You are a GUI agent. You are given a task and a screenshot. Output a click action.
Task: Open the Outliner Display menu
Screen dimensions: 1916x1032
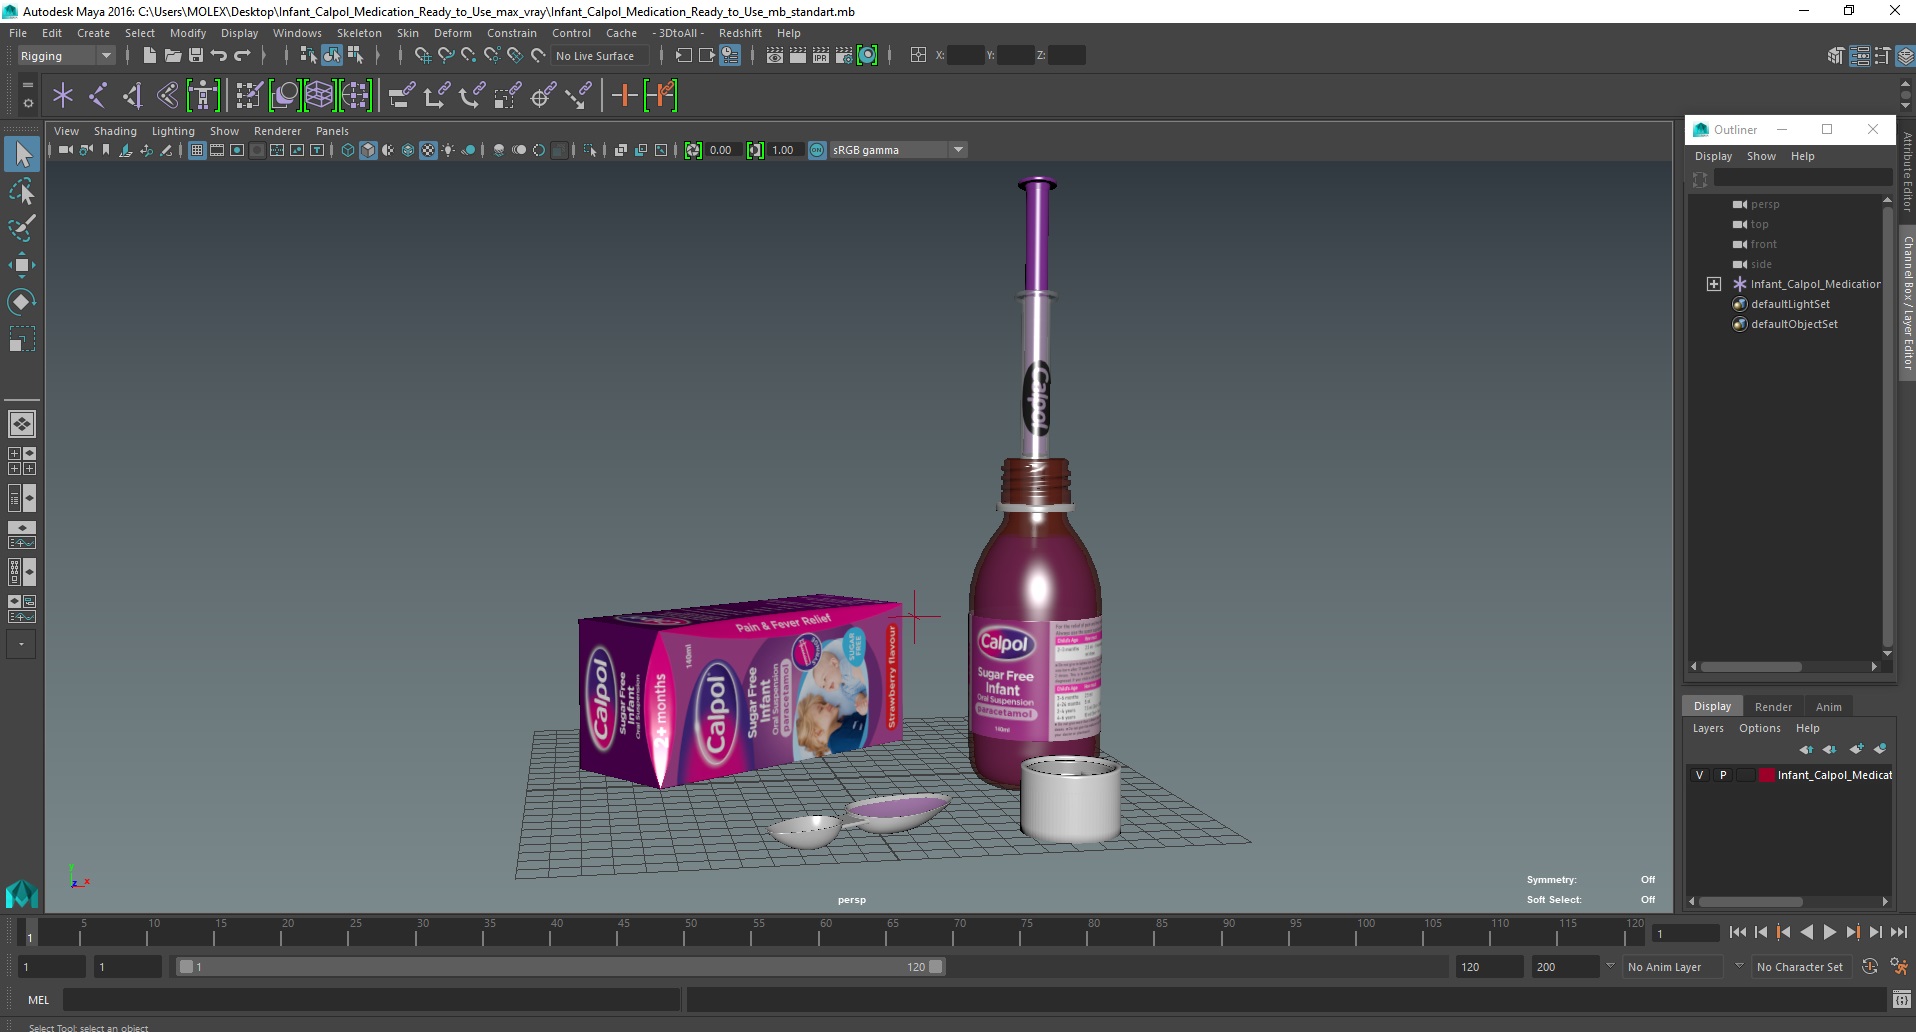(x=1713, y=156)
